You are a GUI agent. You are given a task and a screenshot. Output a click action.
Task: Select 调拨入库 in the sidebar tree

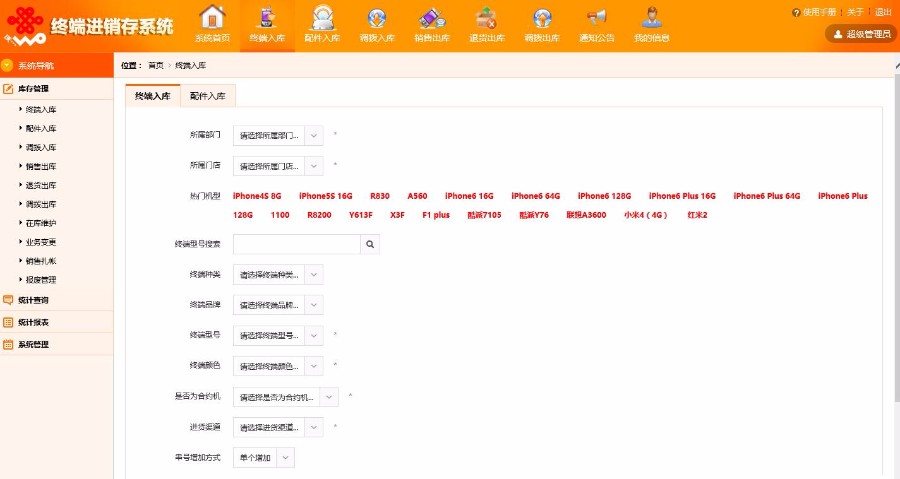(x=41, y=147)
